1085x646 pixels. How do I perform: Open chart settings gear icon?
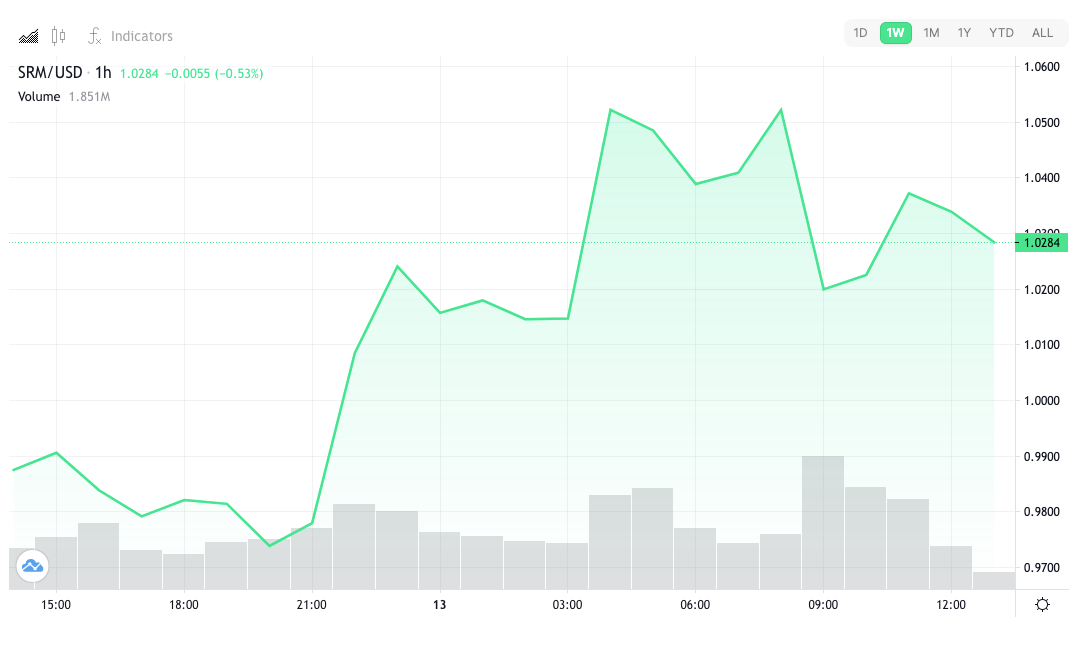click(1042, 605)
